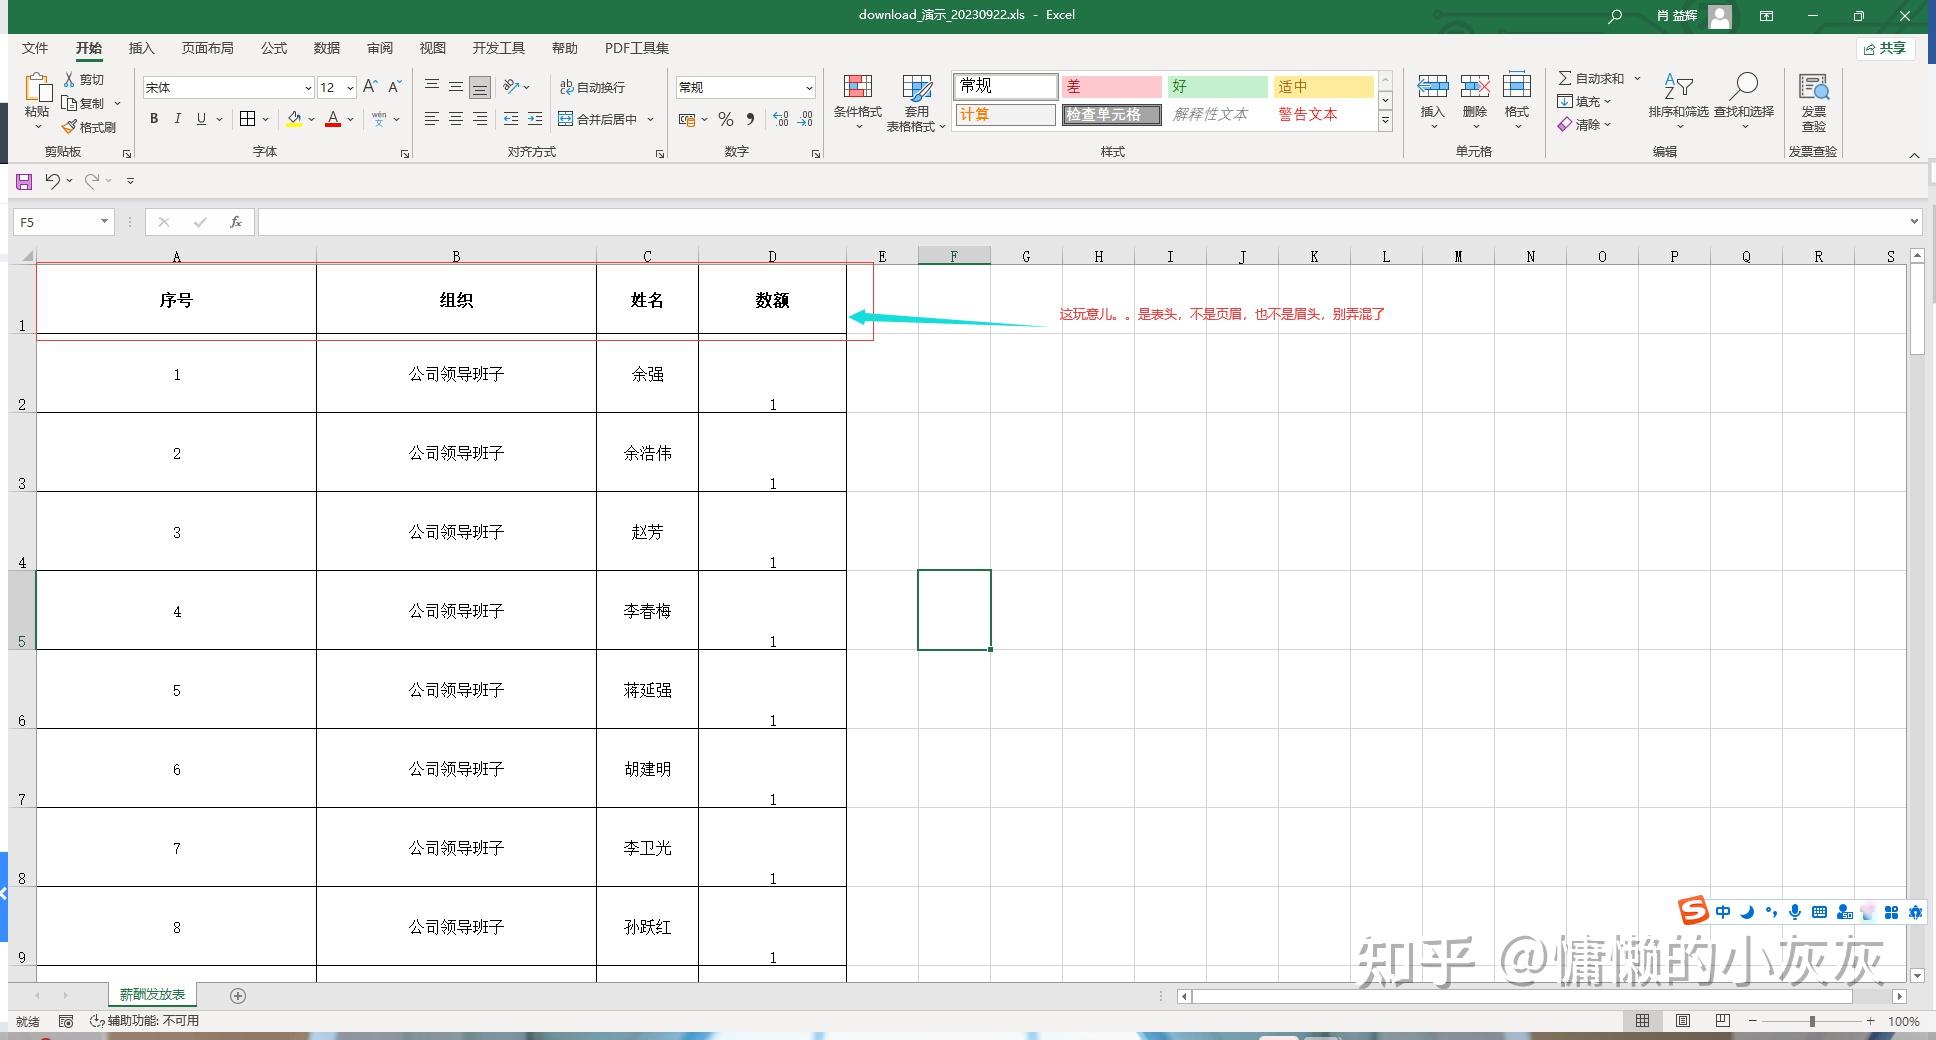Switch to the 插入 ribbon tab

pos(141,47)
